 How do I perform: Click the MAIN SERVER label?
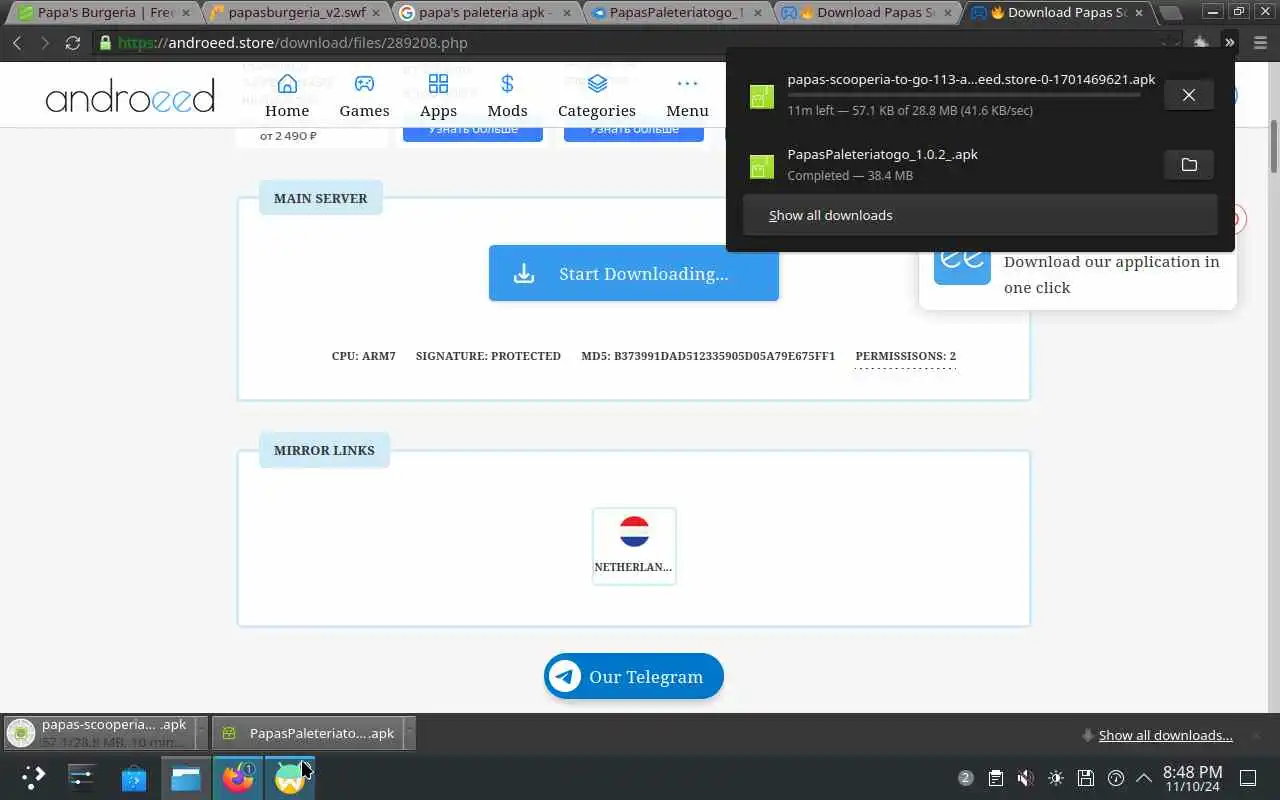tap(321, 198)
